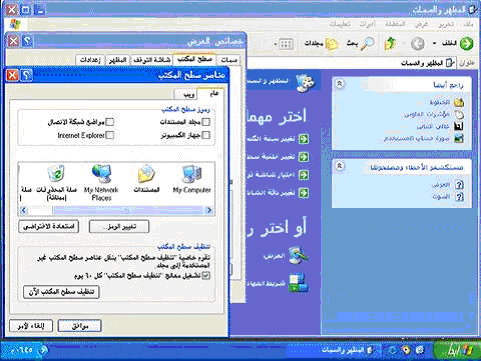481x361 pixels.
Task: Click the Up folder toolbar icon
Action: point(390,44)
